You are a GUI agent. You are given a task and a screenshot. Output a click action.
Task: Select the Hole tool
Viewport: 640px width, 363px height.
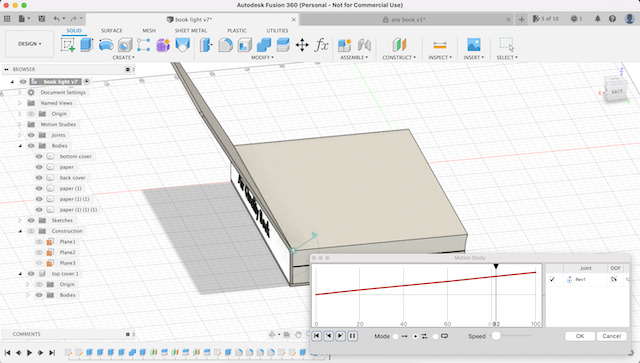pos(125,45)
